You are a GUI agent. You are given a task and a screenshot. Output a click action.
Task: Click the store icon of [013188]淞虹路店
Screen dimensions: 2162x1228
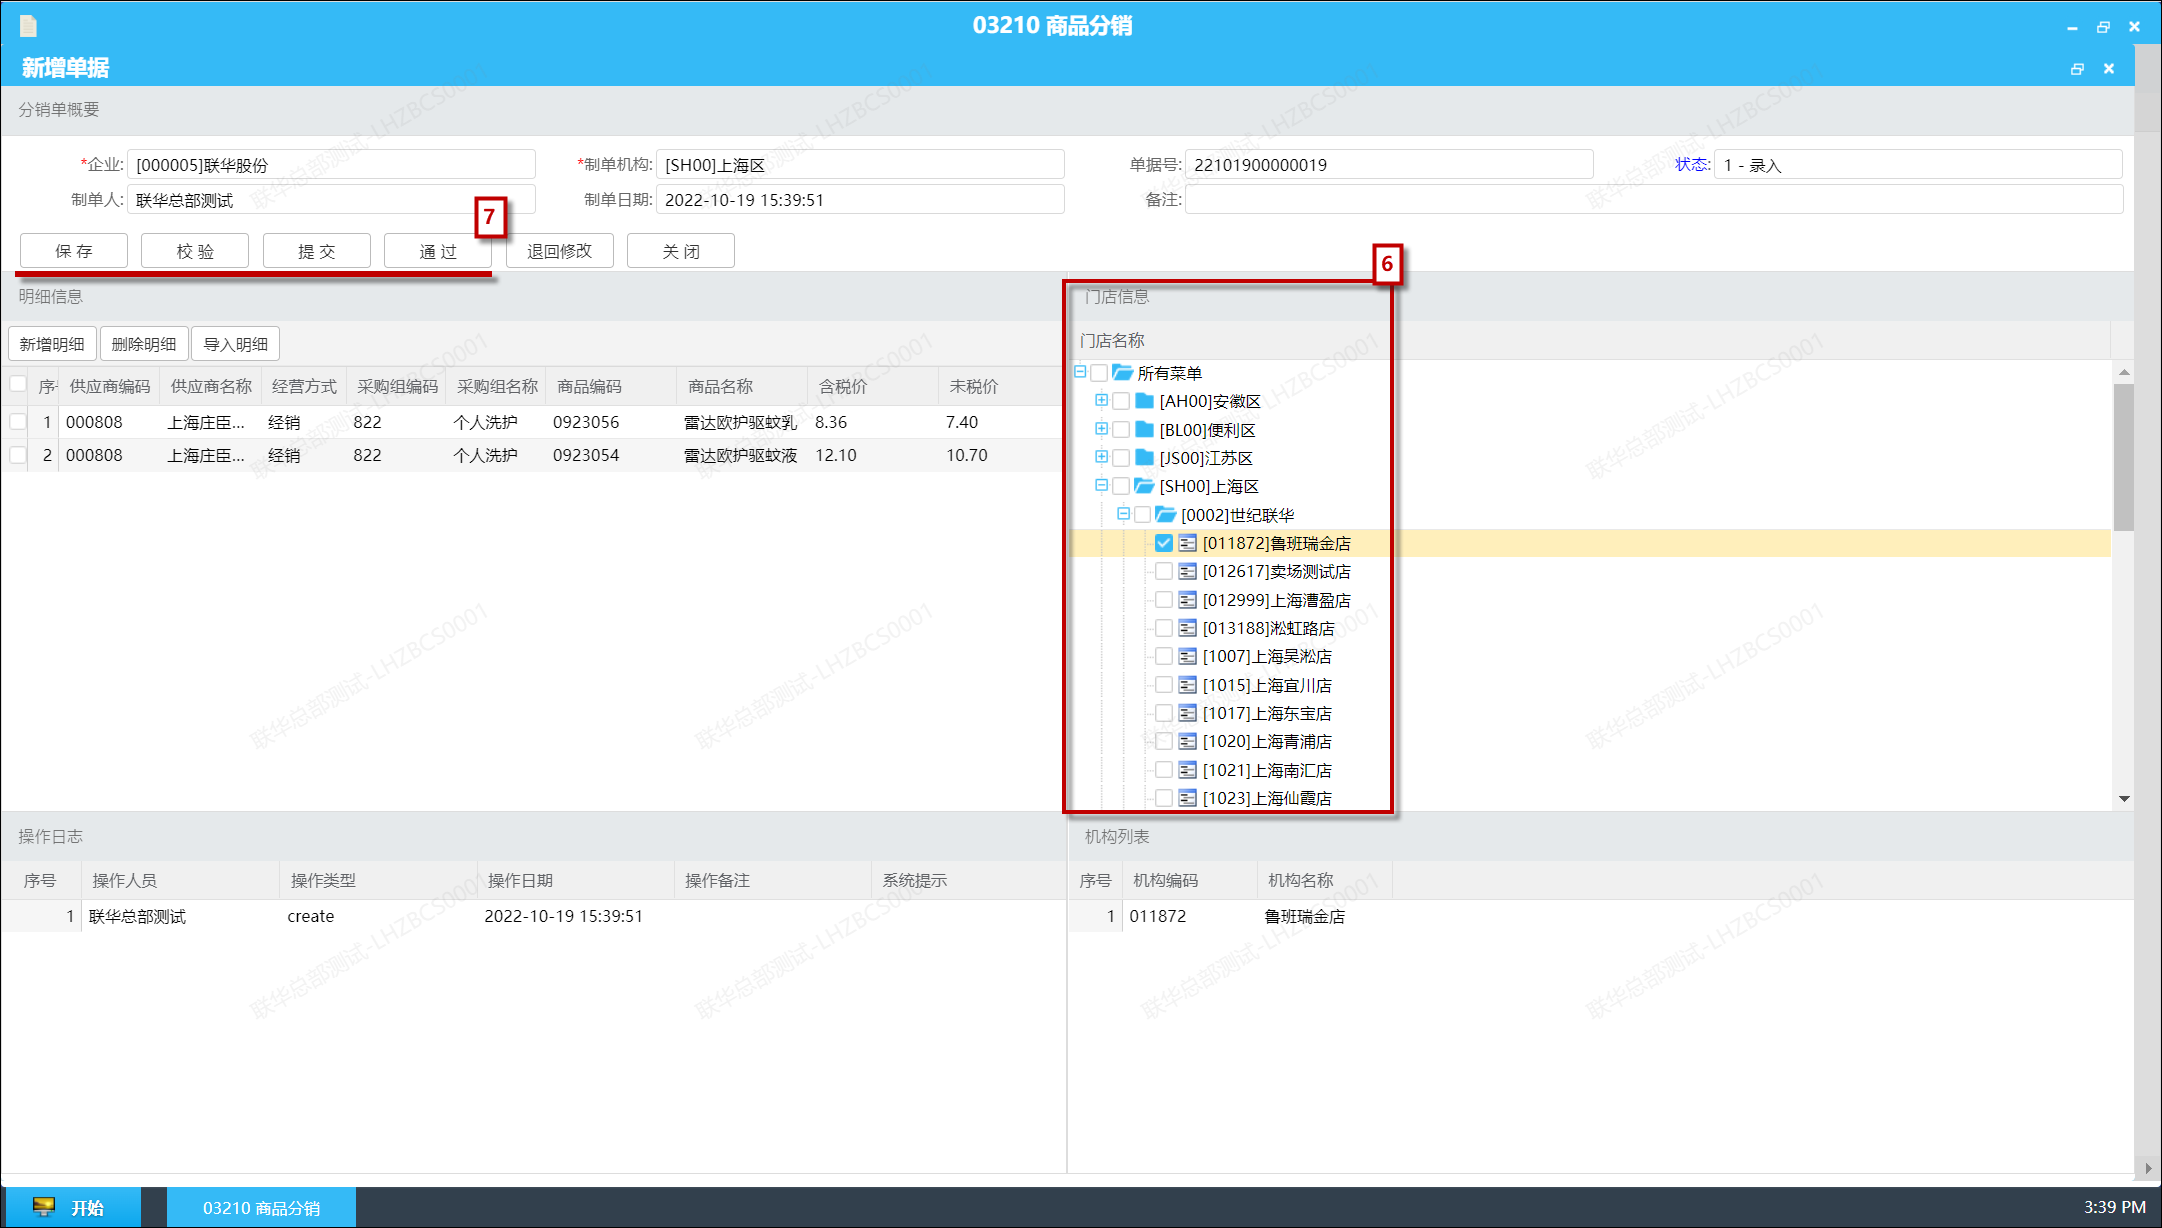tap(1188, 628)
